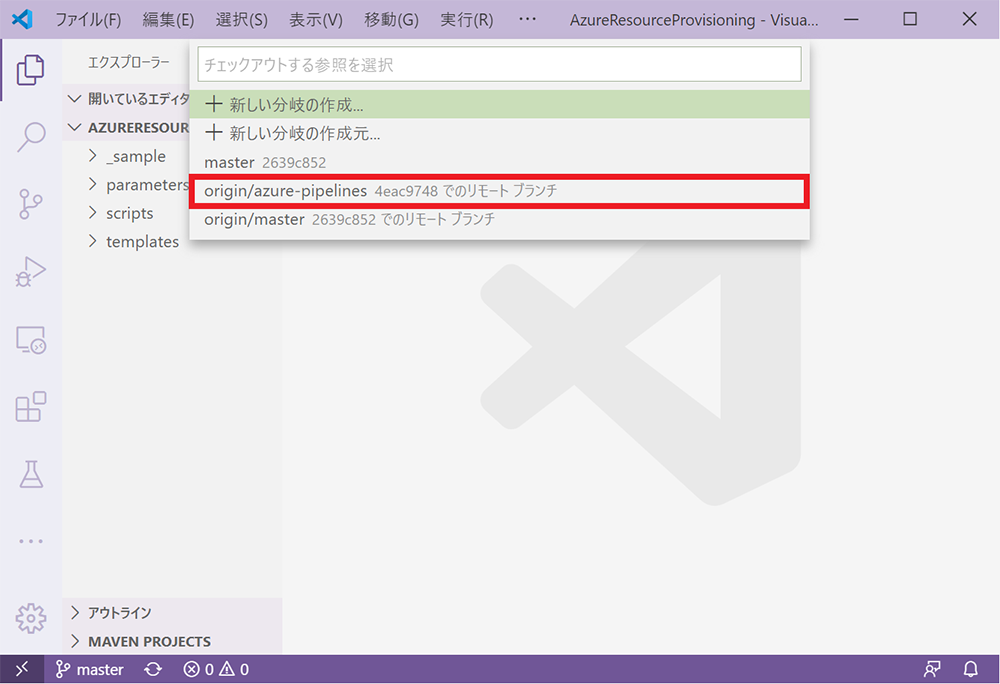Screen dimensions: 1000x684
Task: Open the 表示(V) menu
Action: pos(316,20)
